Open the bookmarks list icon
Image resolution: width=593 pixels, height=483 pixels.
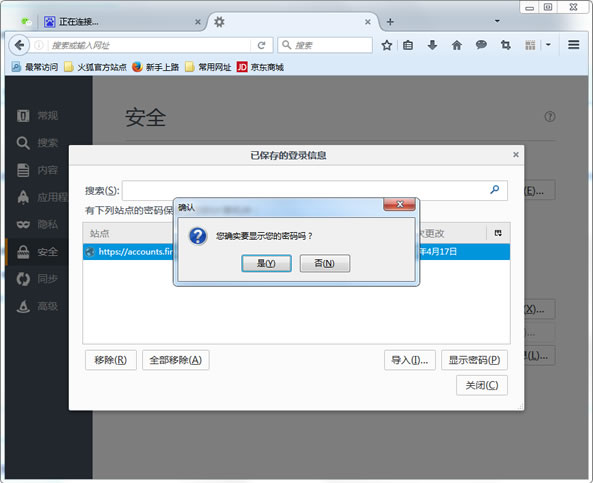coord(408,45)
